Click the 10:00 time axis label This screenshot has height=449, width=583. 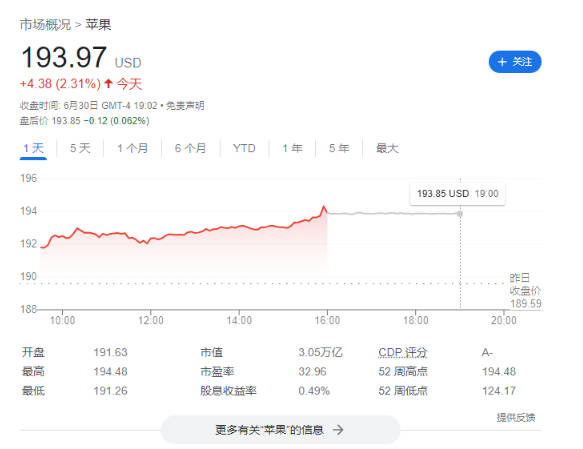pos(62,320)
